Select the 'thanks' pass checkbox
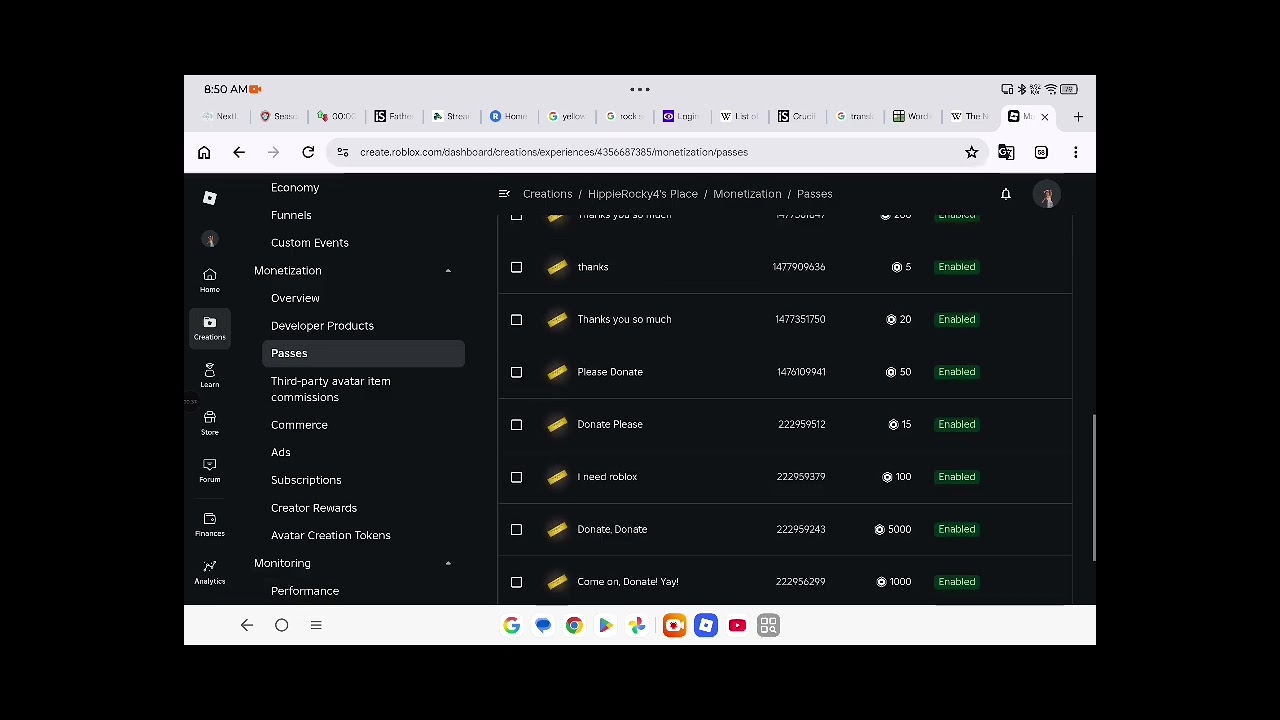Screen dimensions: 1280x720 516,267
